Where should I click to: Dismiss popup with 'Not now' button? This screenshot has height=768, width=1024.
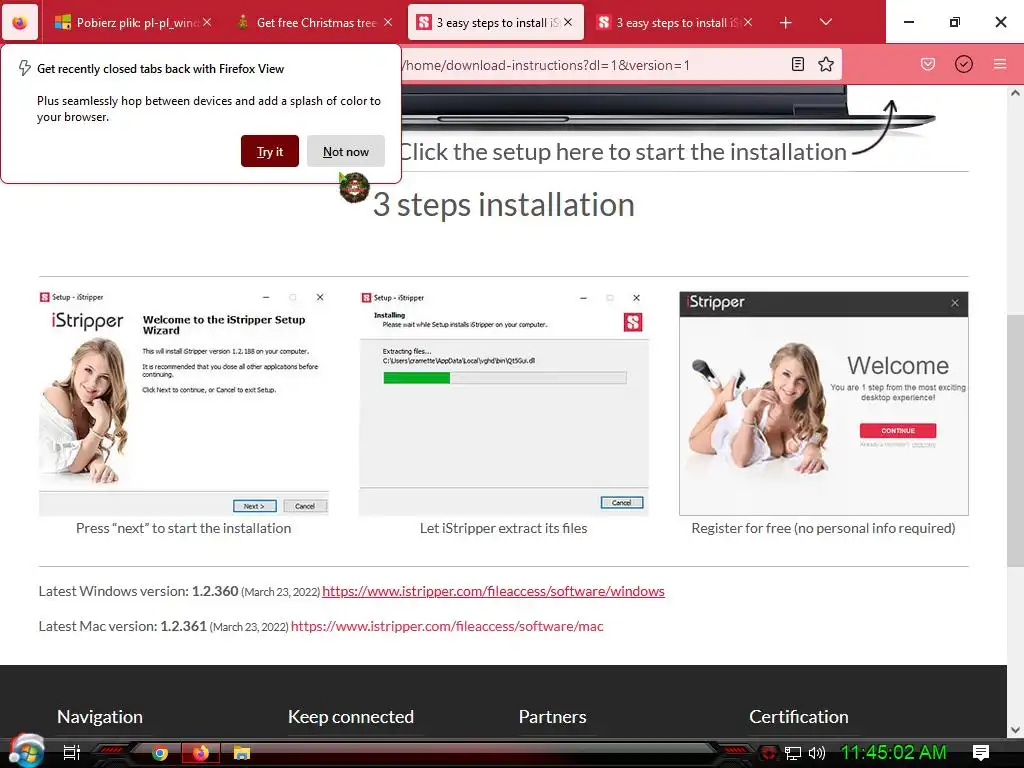click(x=345, y=152)
